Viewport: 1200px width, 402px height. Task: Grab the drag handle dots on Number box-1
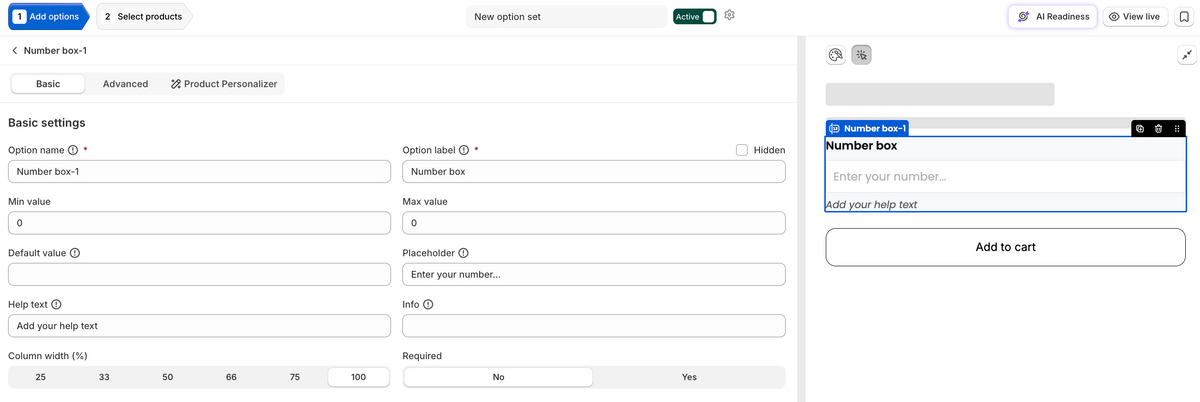pos(1176,128)
